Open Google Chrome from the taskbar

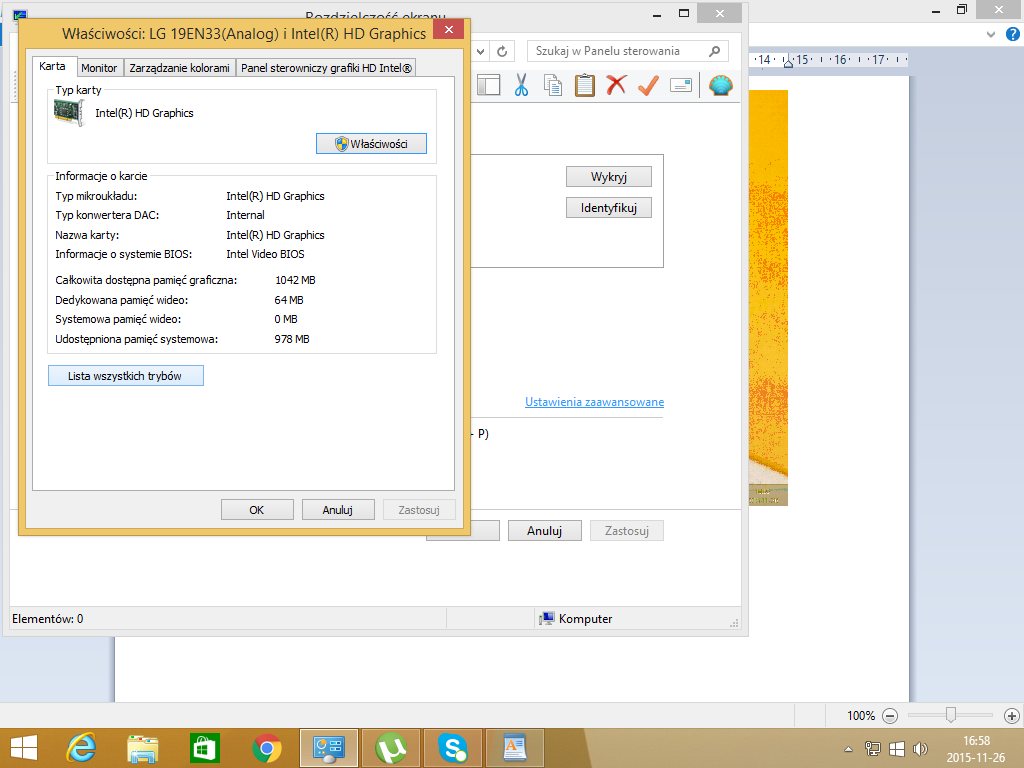point(266,748)
